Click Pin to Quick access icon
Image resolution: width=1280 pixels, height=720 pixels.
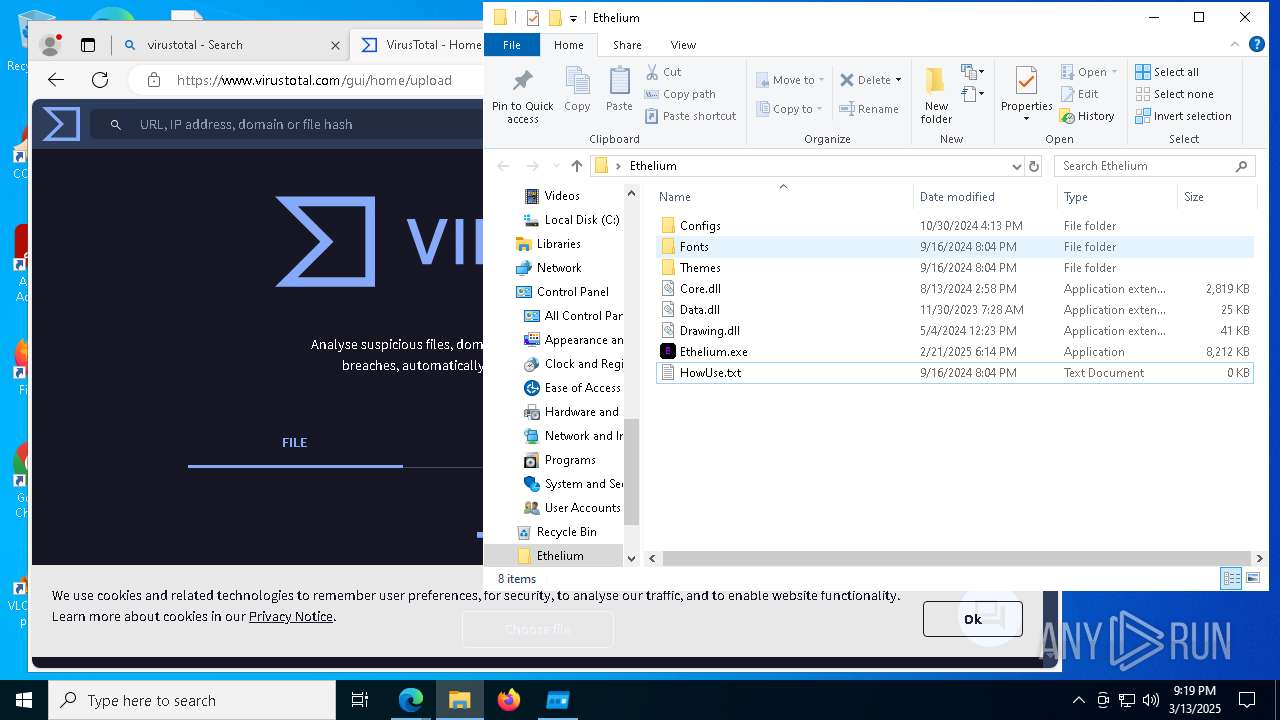coord(522,97)
